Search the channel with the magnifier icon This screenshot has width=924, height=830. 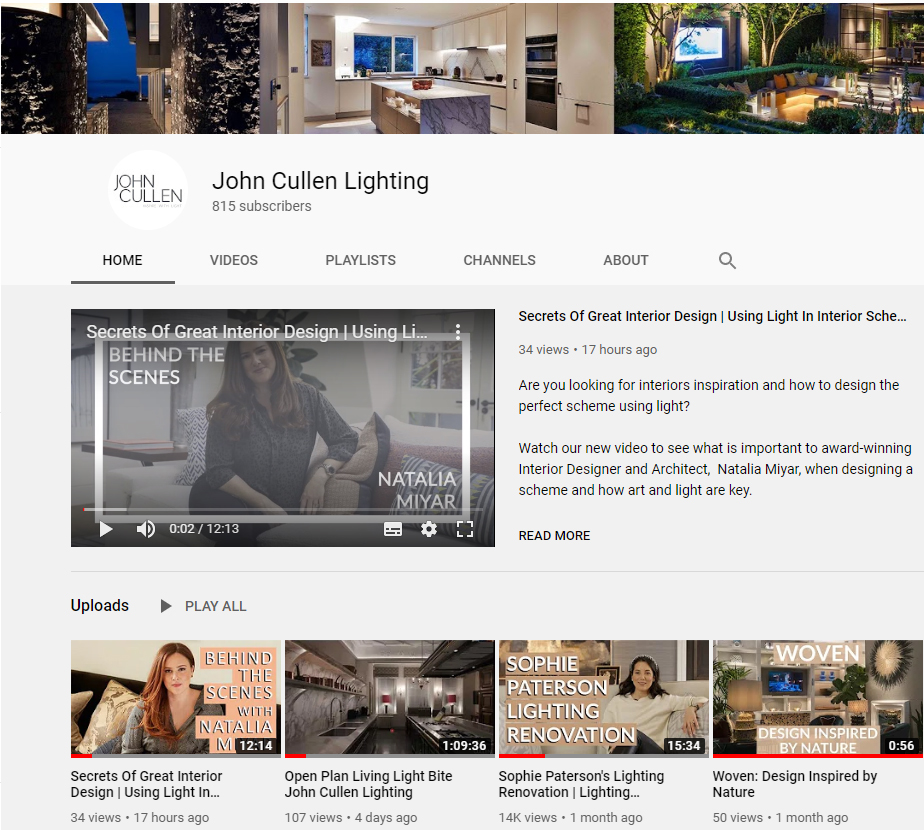[x=727, y=260]
